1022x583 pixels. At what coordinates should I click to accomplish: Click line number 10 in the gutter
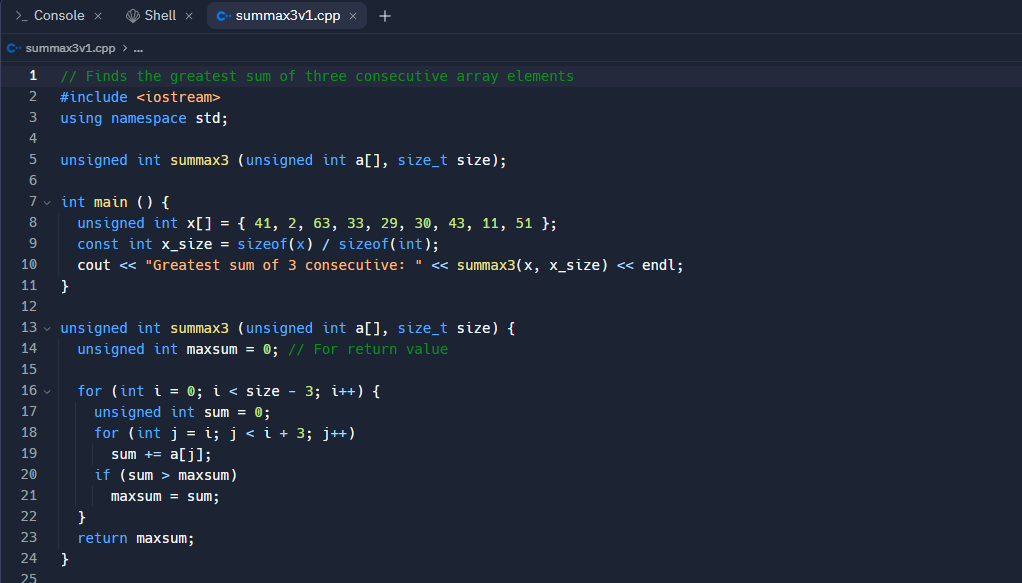point(31,264)
